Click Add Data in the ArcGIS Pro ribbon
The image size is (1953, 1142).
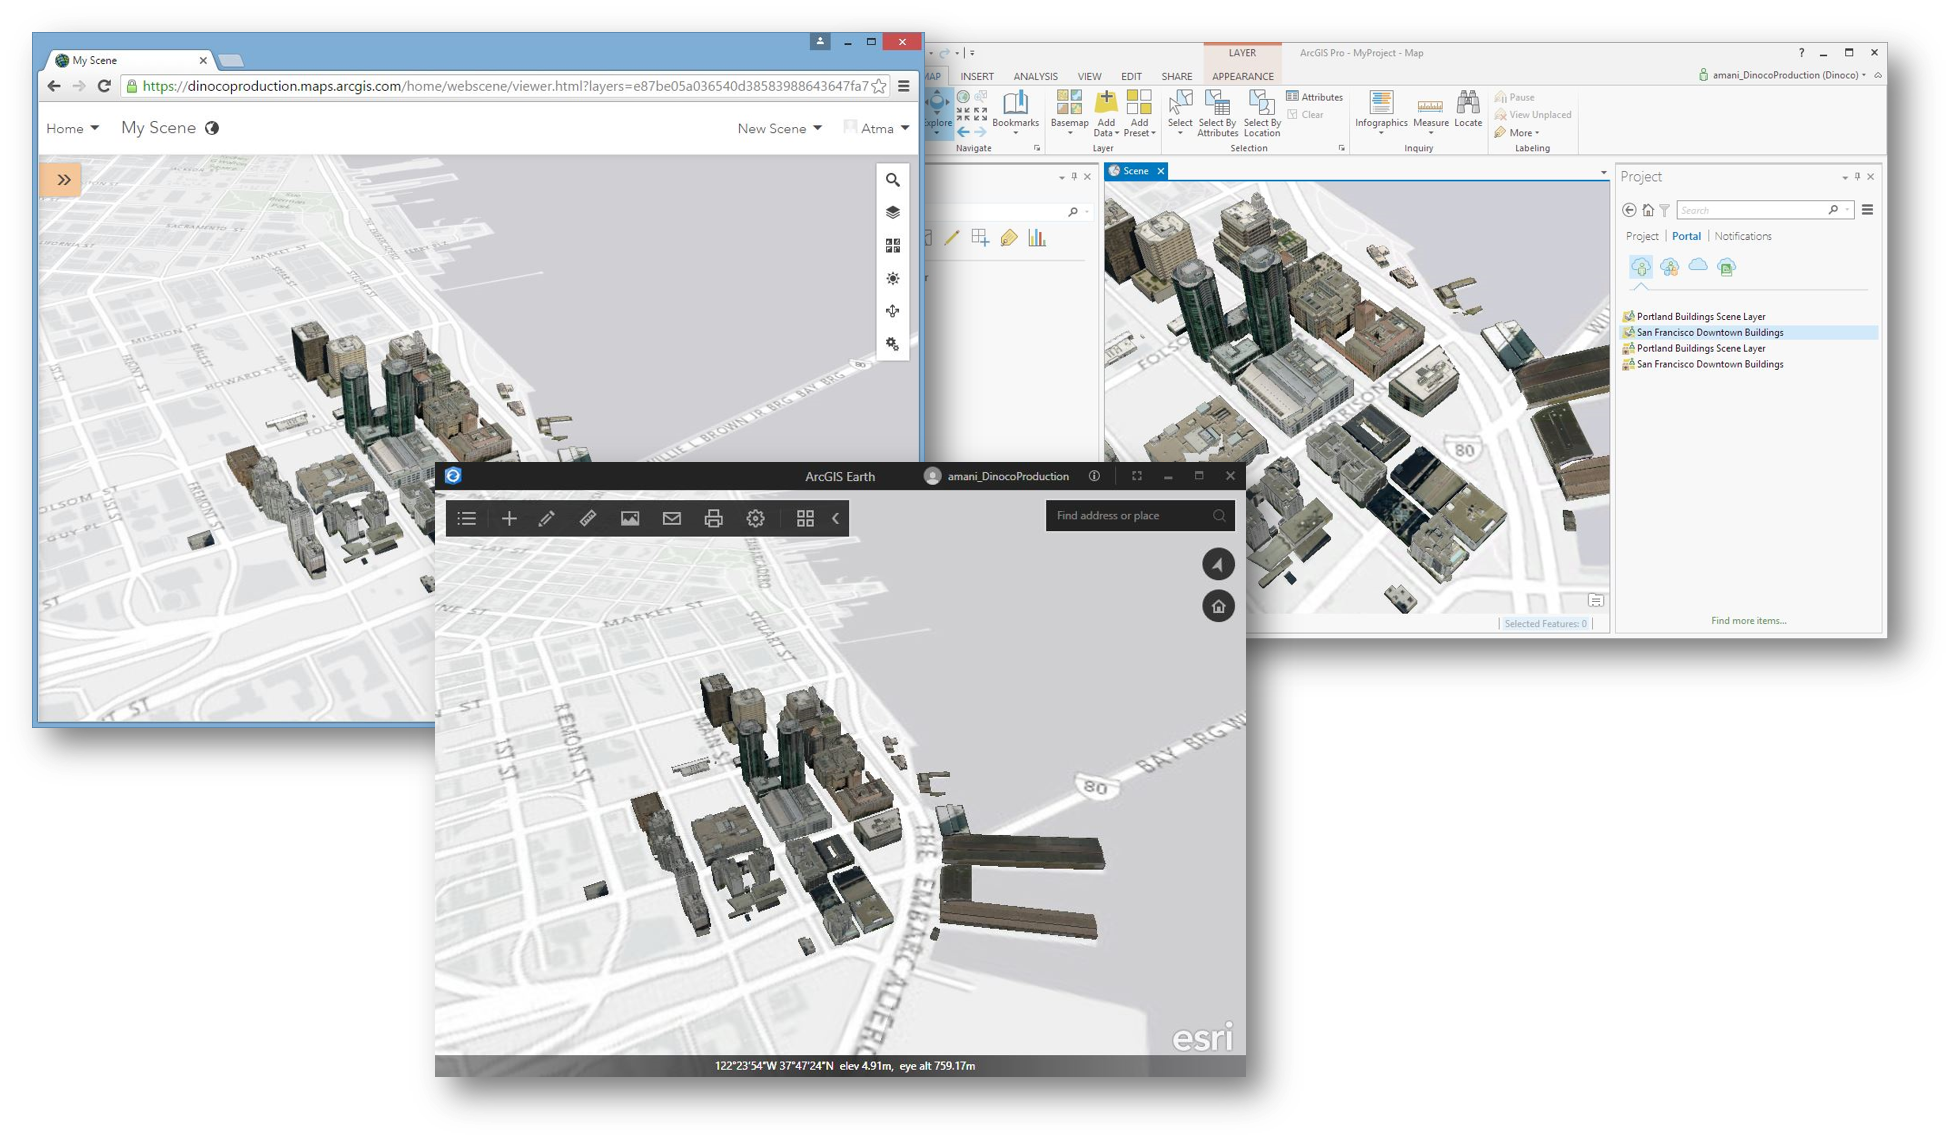(1105, 112)
